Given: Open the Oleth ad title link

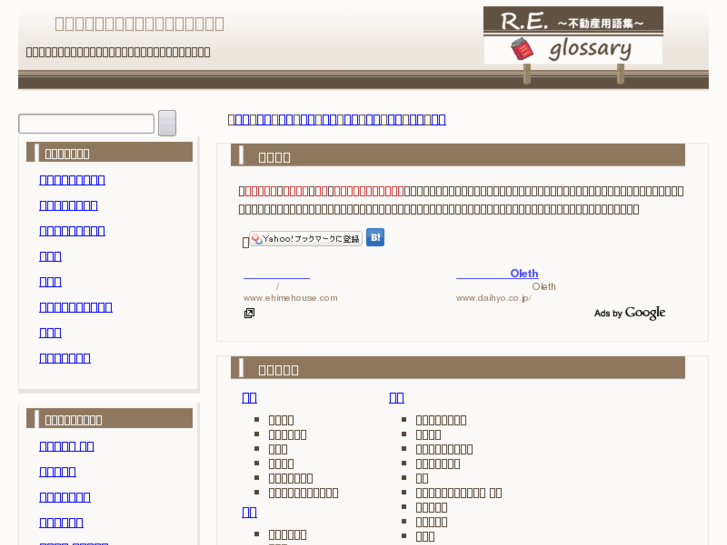Looking at the screenshot, I should coord(497,274).
